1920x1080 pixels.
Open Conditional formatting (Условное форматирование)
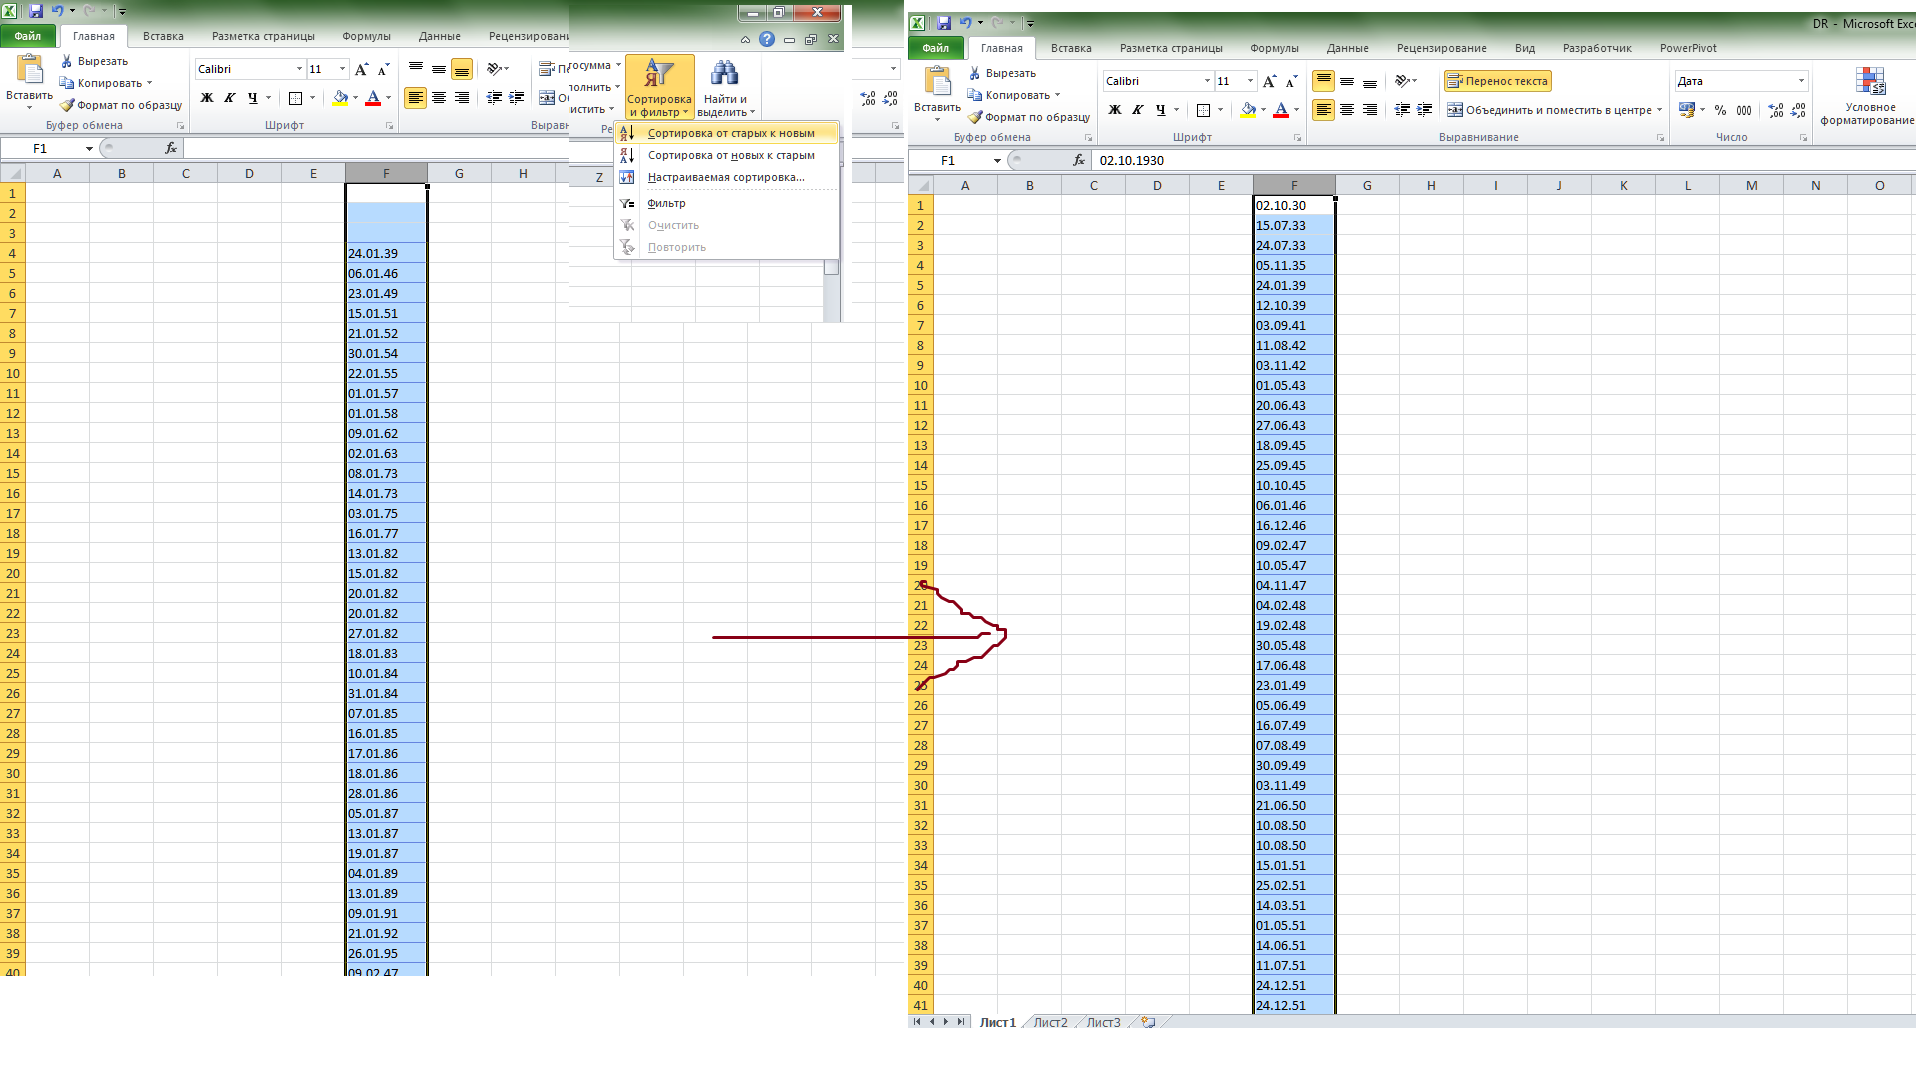[x=1868, y=96]
